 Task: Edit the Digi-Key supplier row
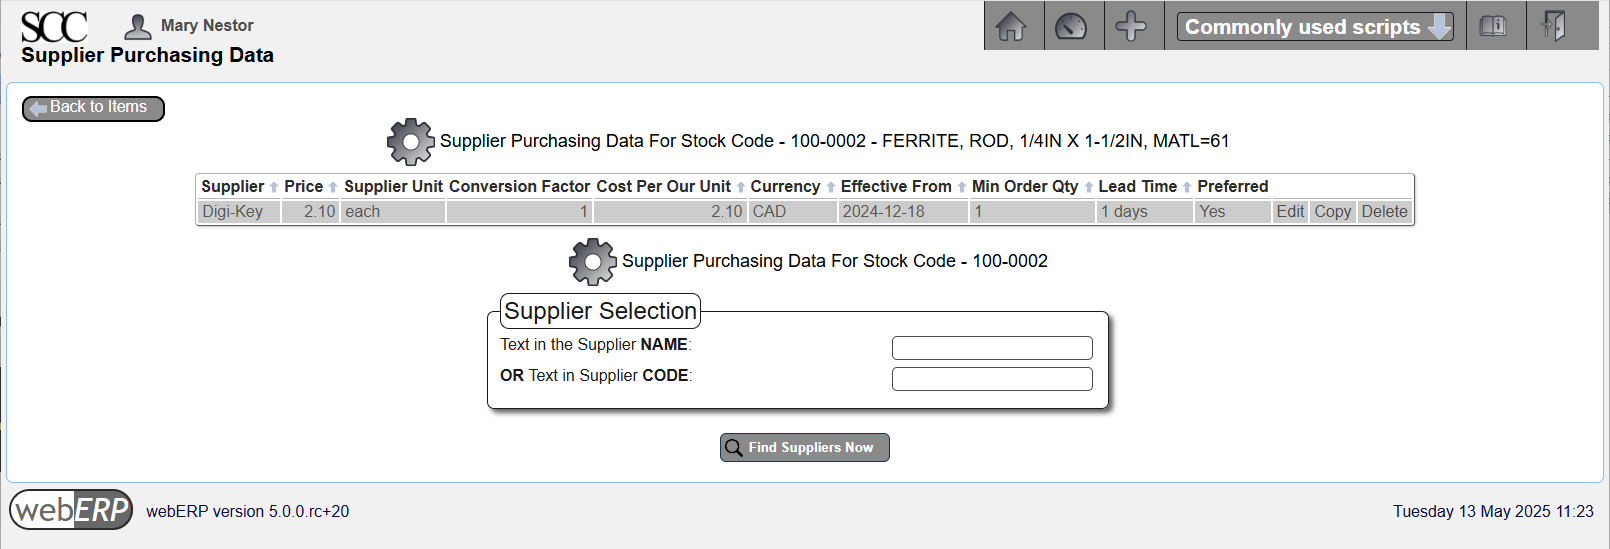click(1290, 212)
